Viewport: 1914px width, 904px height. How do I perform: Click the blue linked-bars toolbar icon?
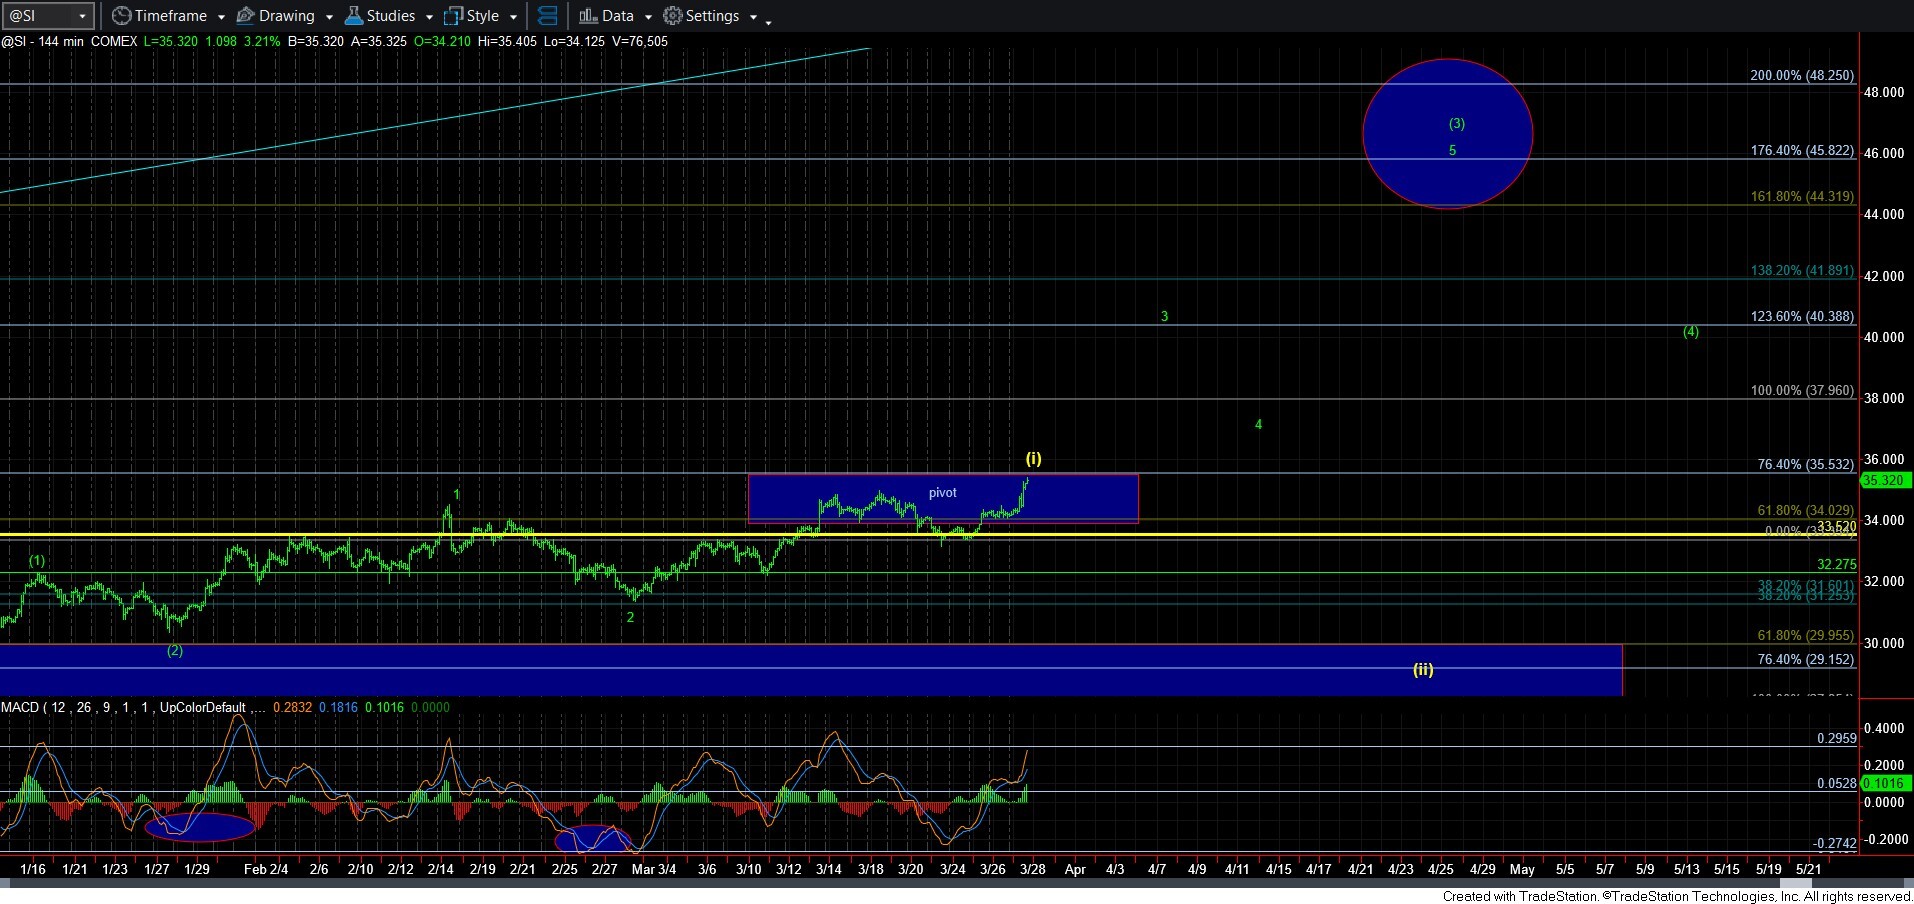(547, 16)
